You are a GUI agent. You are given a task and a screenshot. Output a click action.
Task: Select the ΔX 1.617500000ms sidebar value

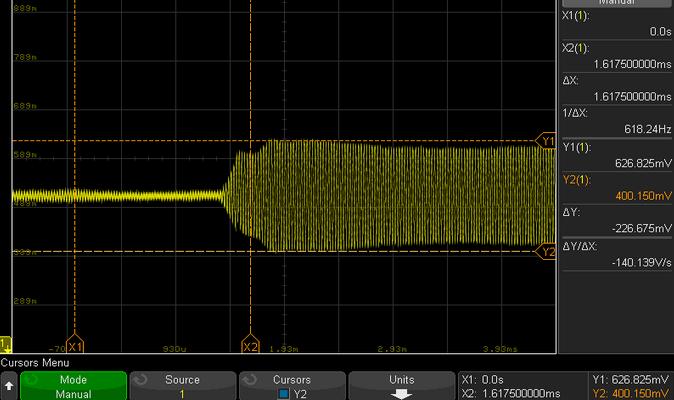pos(616,89)
